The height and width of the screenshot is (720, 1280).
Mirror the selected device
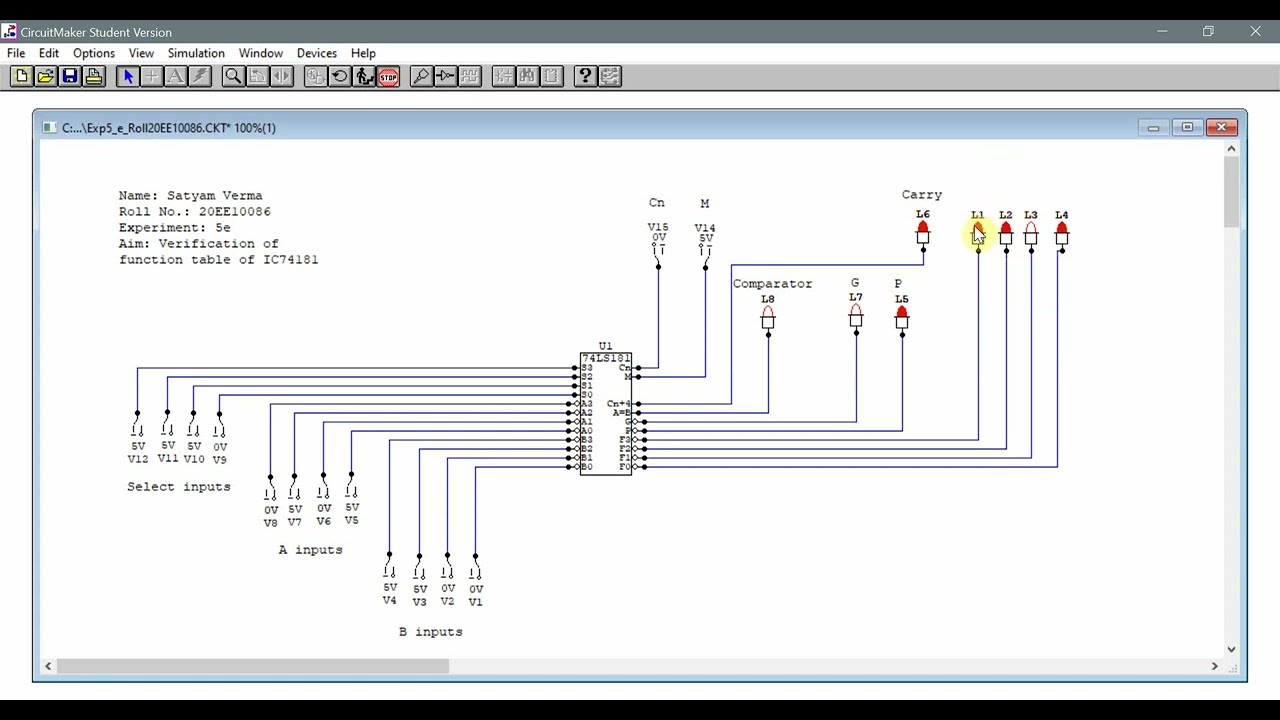pyautogui.click(x=281, y=76)
